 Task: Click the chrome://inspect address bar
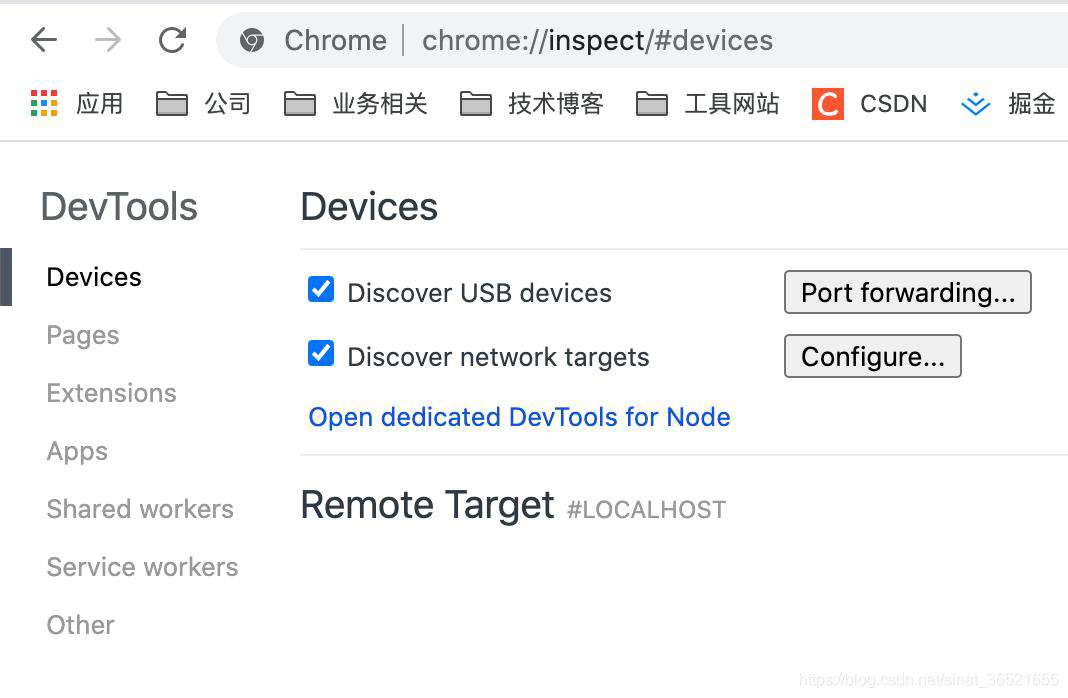640,40
